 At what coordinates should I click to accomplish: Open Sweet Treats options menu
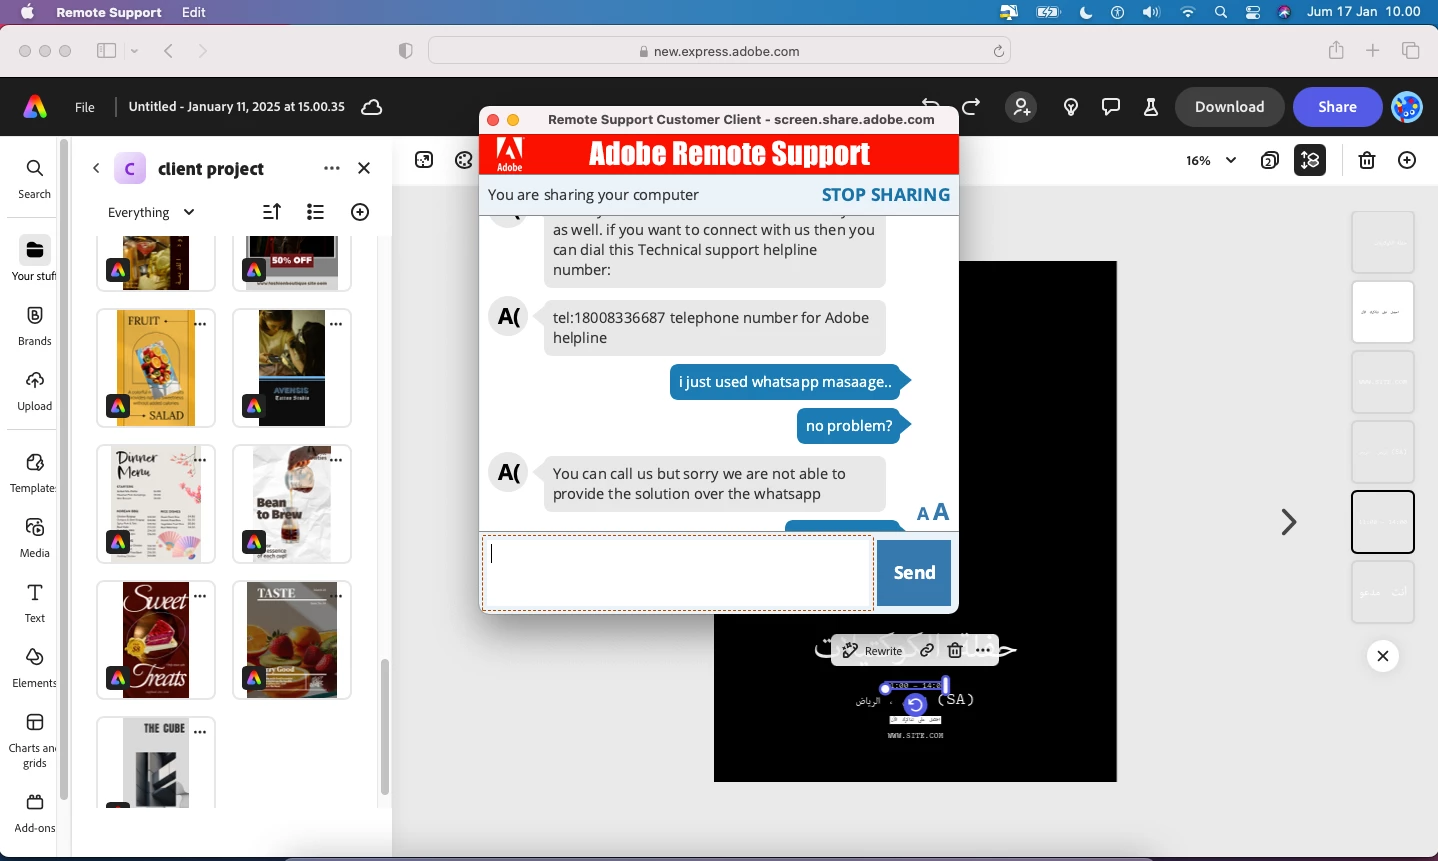[x=200, y=596]
